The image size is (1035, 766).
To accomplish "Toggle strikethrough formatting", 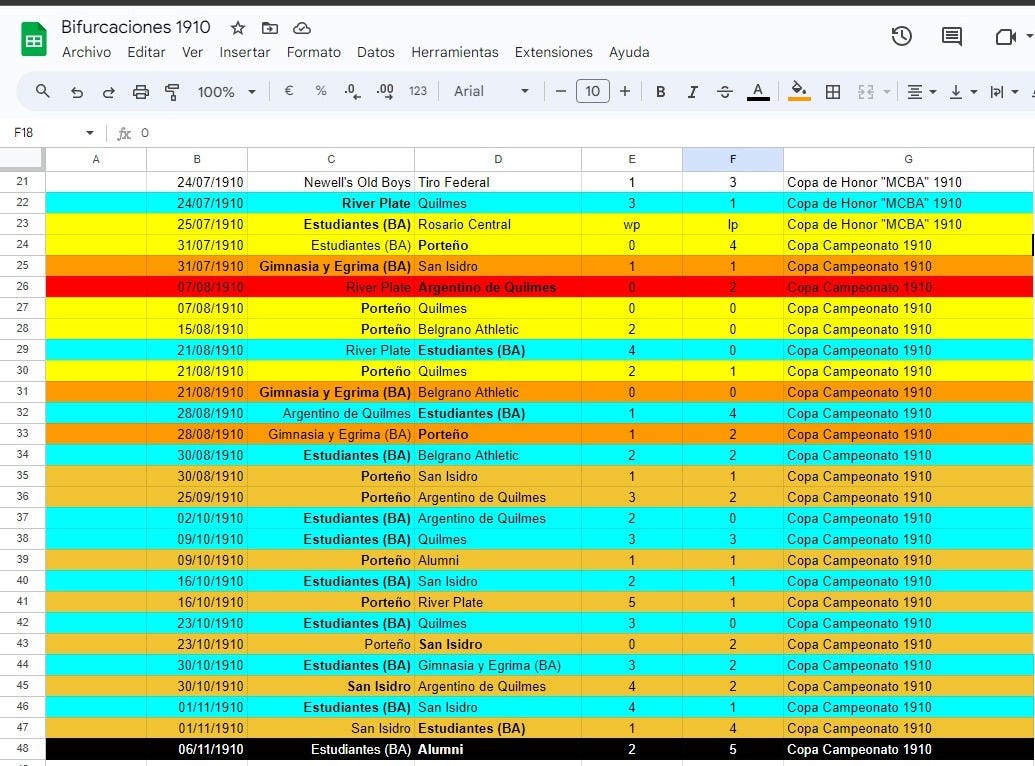I will (x=724, y=92).
